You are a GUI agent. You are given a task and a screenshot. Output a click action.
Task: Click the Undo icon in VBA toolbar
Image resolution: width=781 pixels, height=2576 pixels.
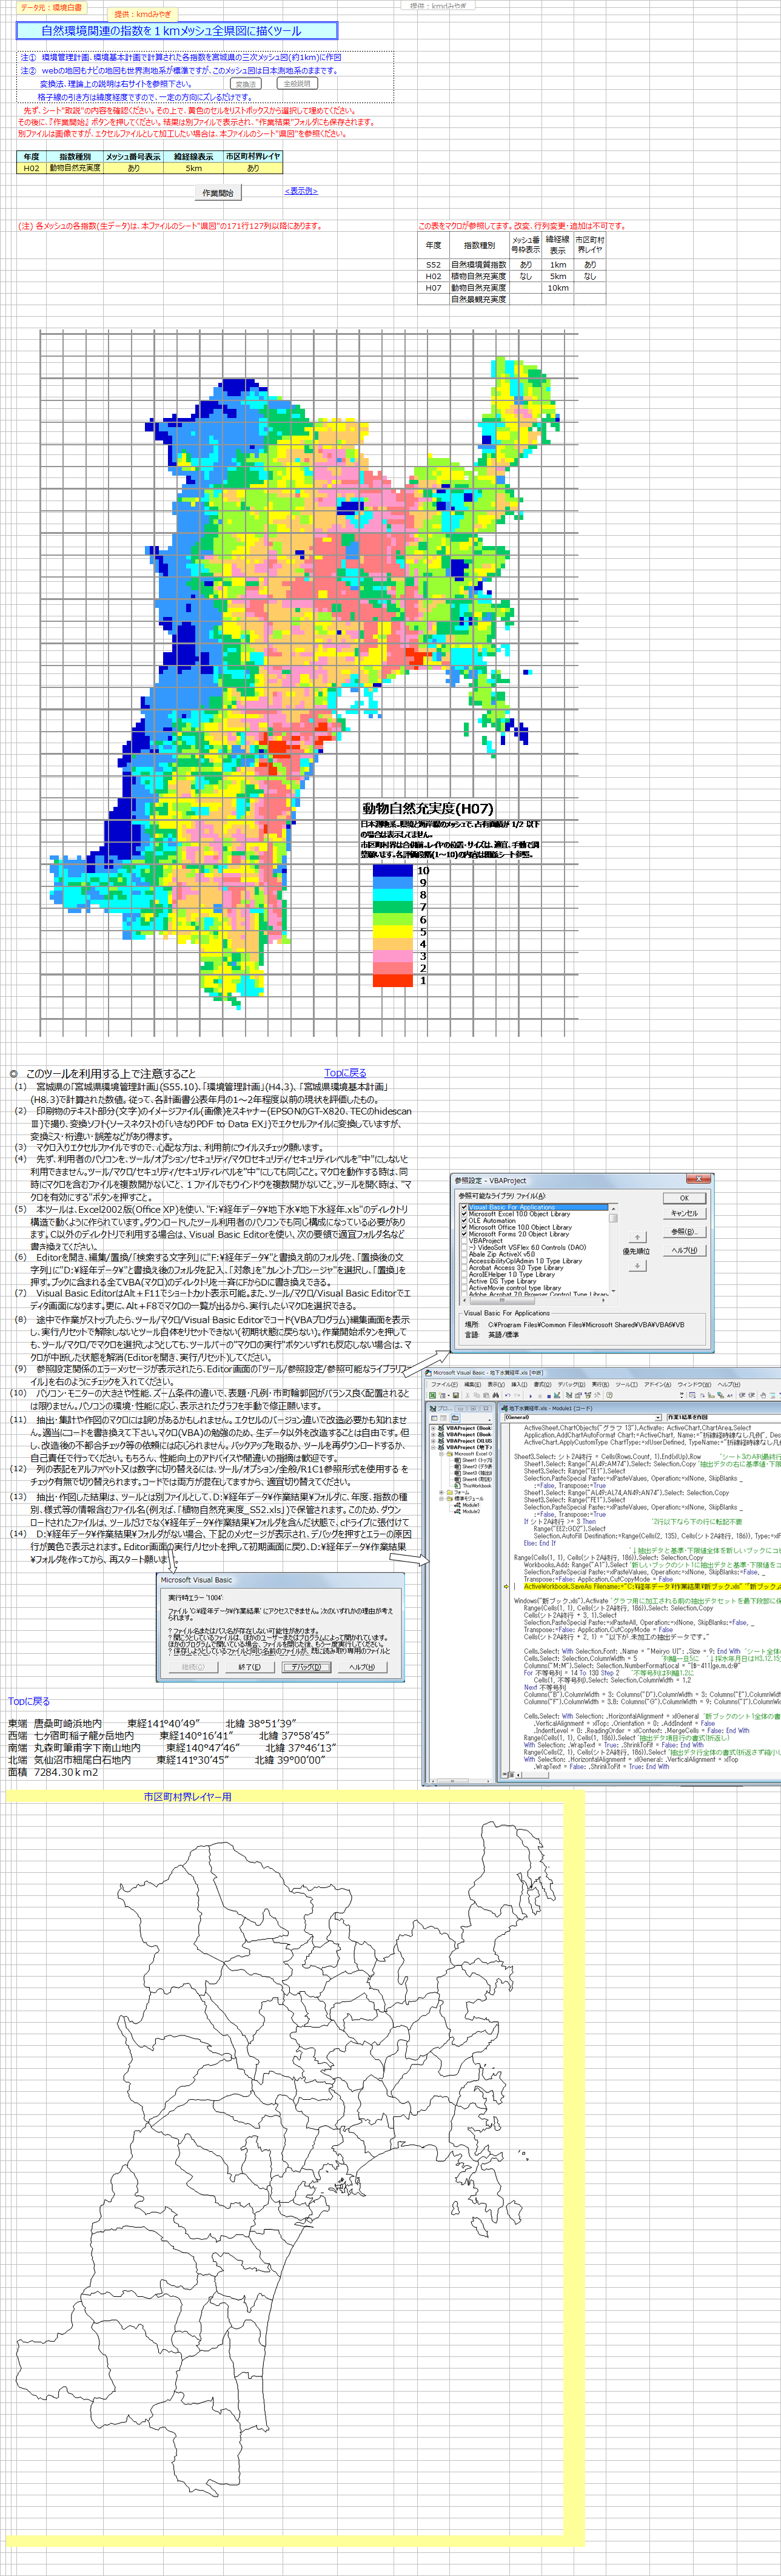tap(508, 1395)
